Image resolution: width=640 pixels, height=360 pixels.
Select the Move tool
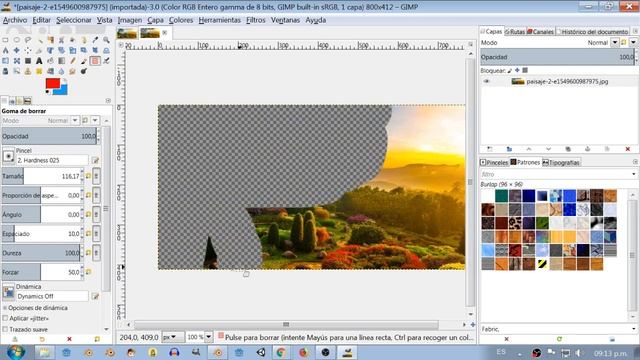17,51
